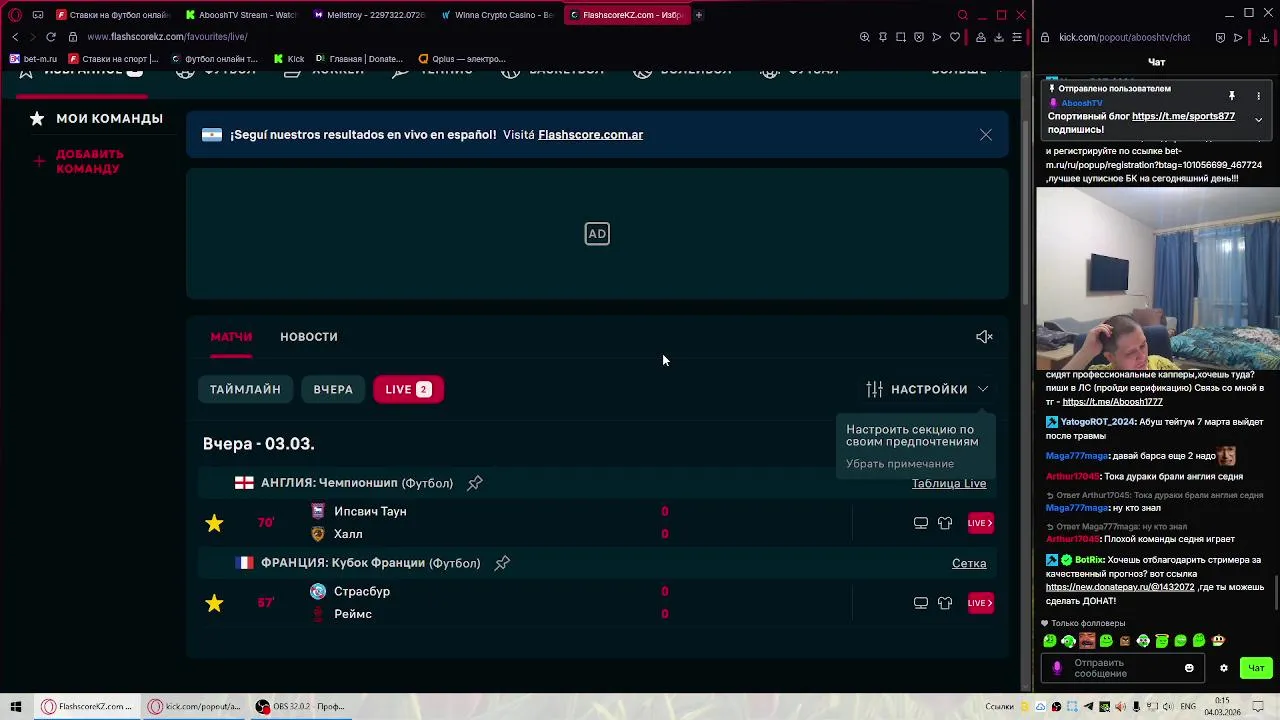Mute sound notifications with the speaker icon

pos(984,337)
